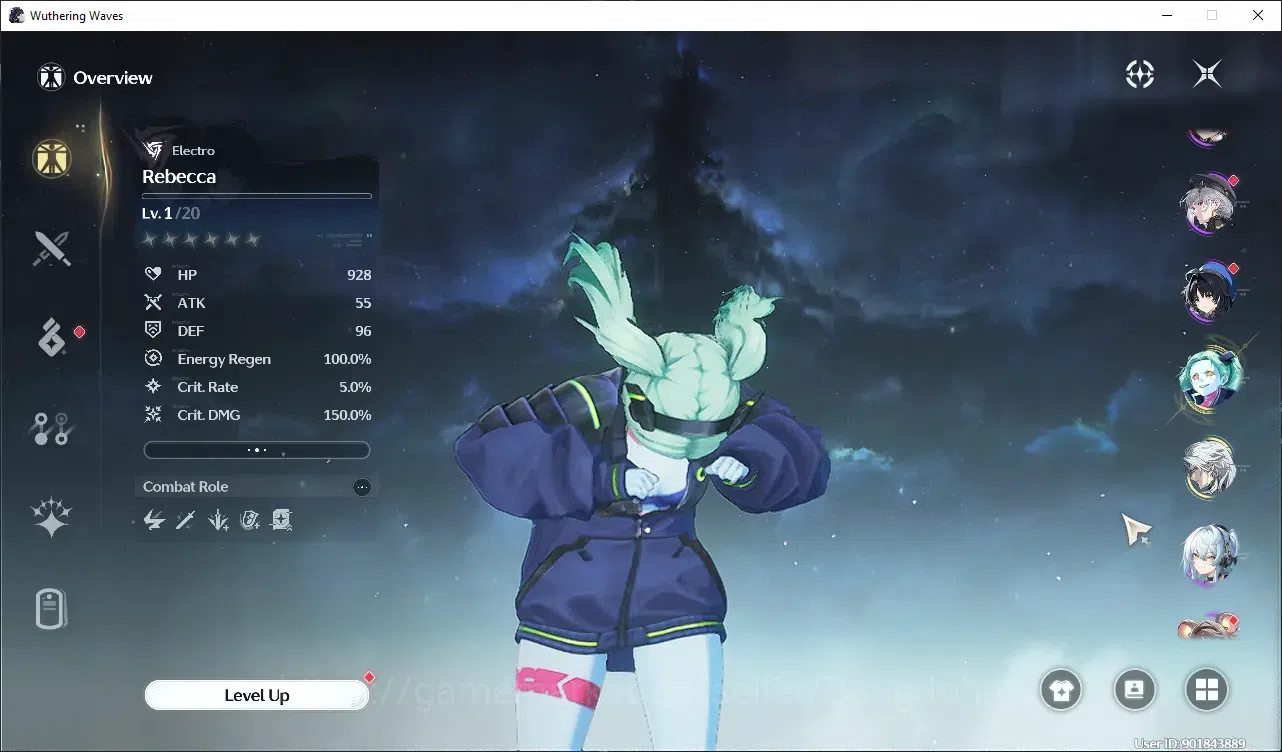Image resolution: width=1282 pixels, height=752 pixels.
Task: Click the ascension stars row
Action: (201, 239)
